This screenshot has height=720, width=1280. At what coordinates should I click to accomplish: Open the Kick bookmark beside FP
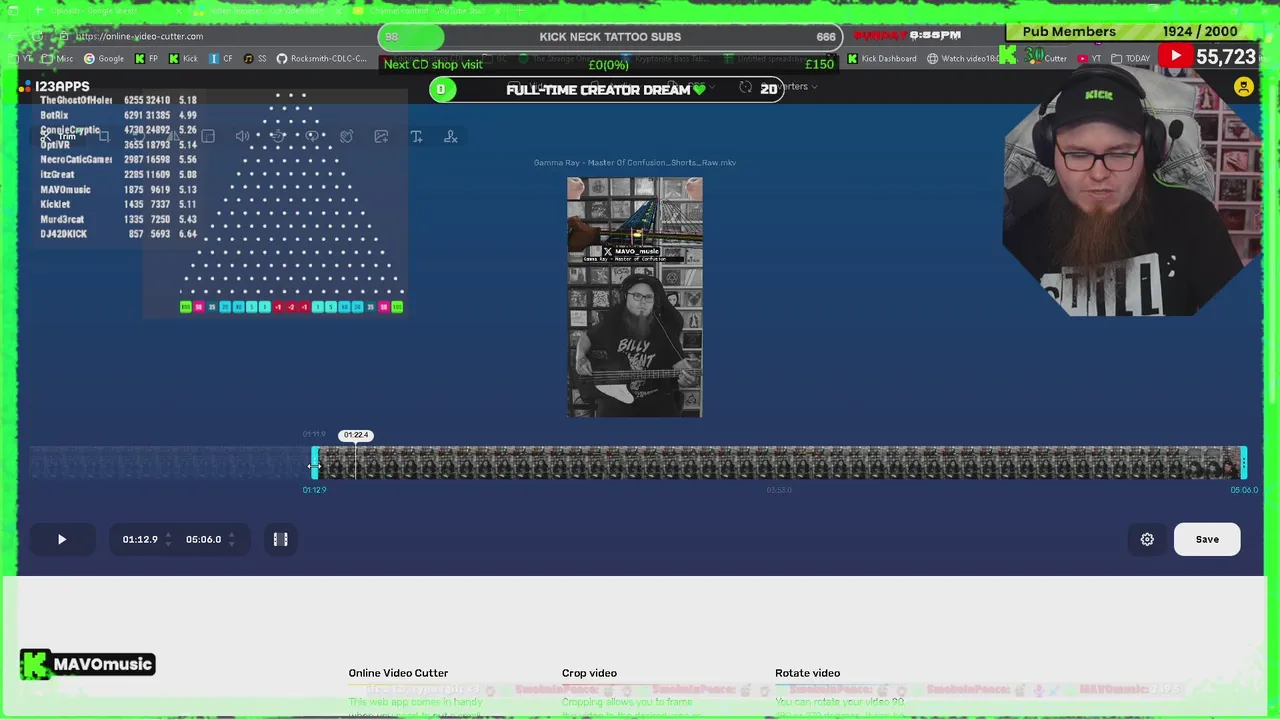tap(183, 59)
